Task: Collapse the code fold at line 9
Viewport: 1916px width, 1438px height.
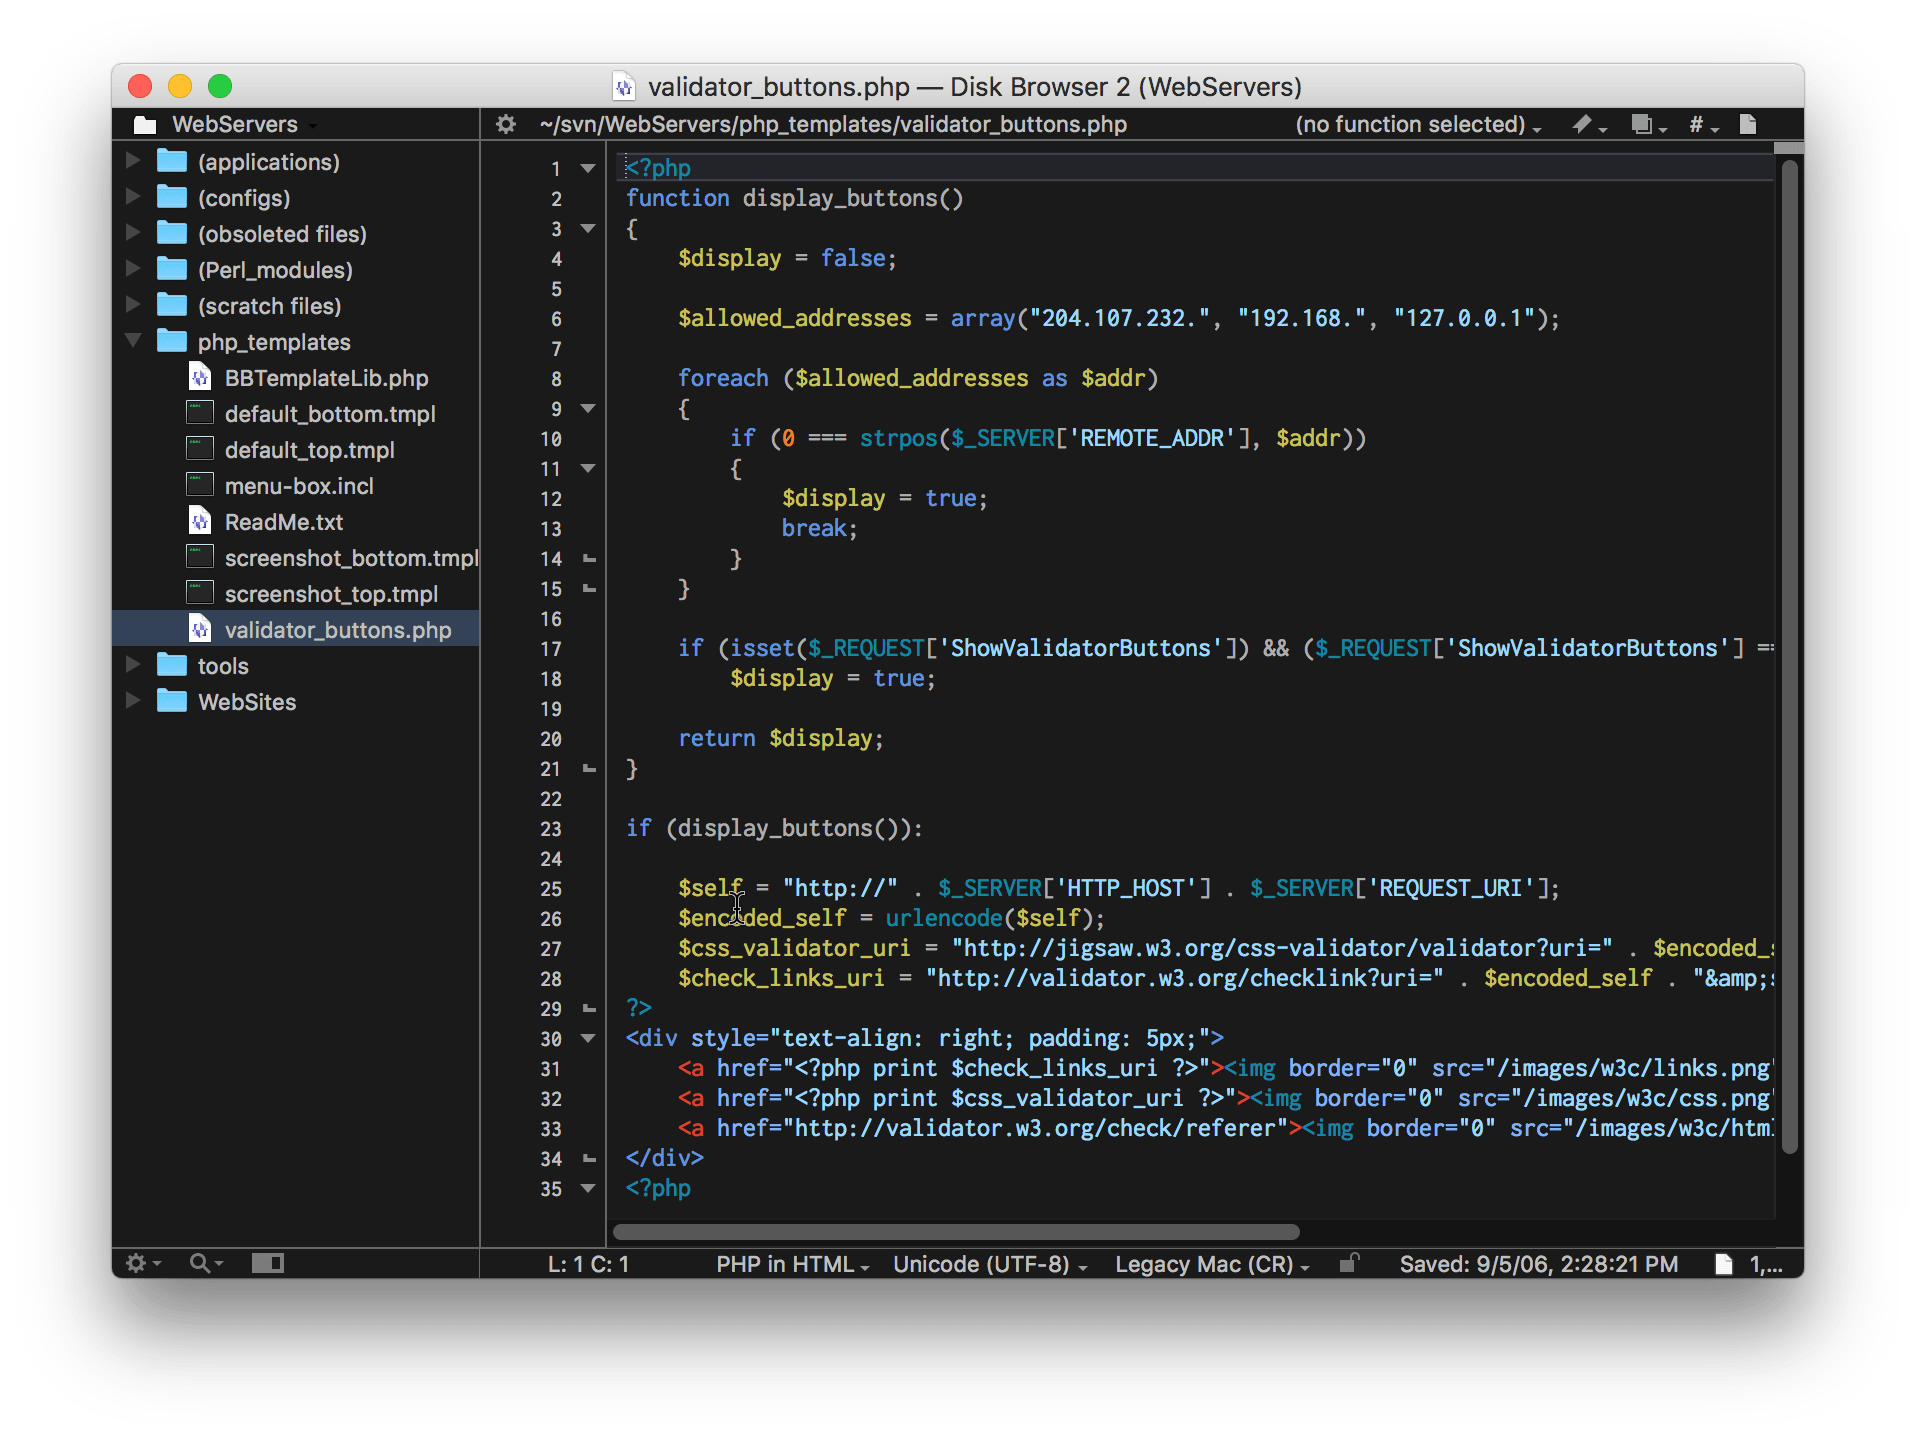Action: (588, 409)
